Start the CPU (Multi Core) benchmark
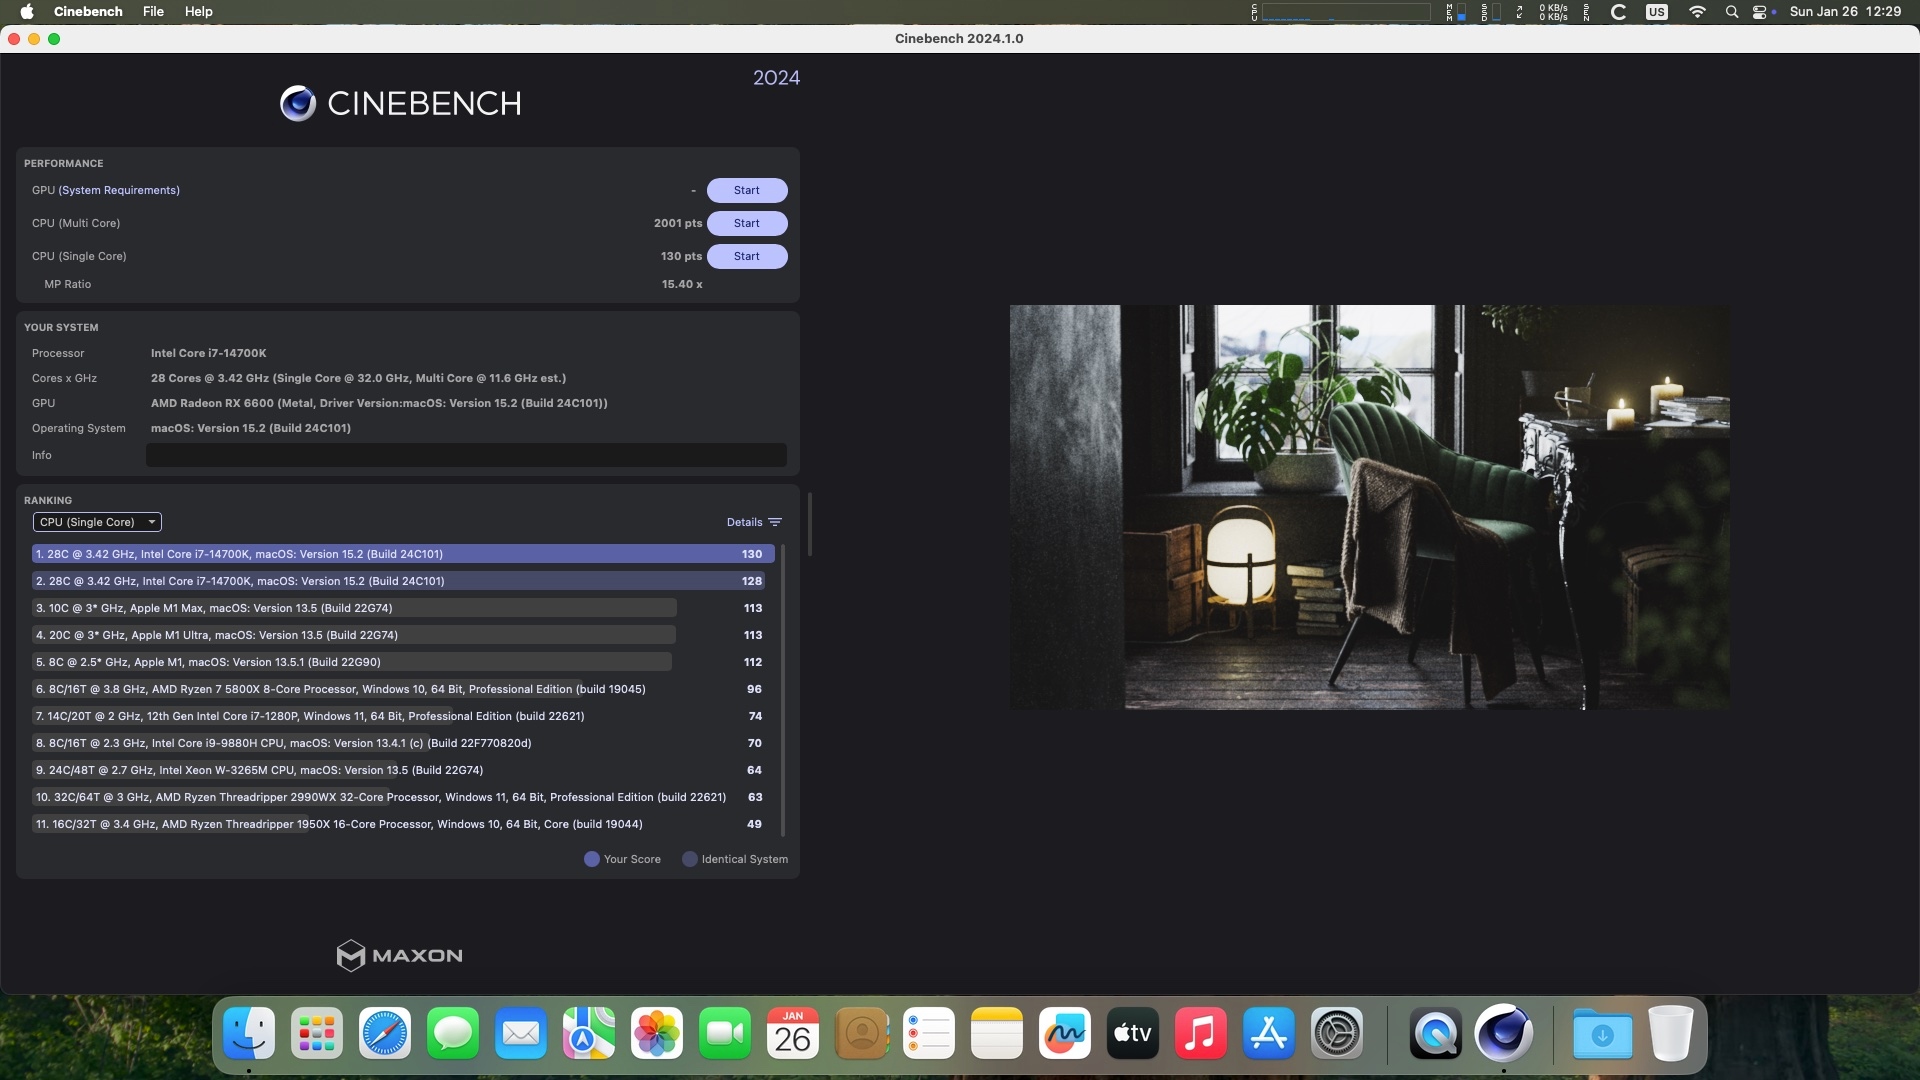1920x1080 pixels. tap(746, 223)
